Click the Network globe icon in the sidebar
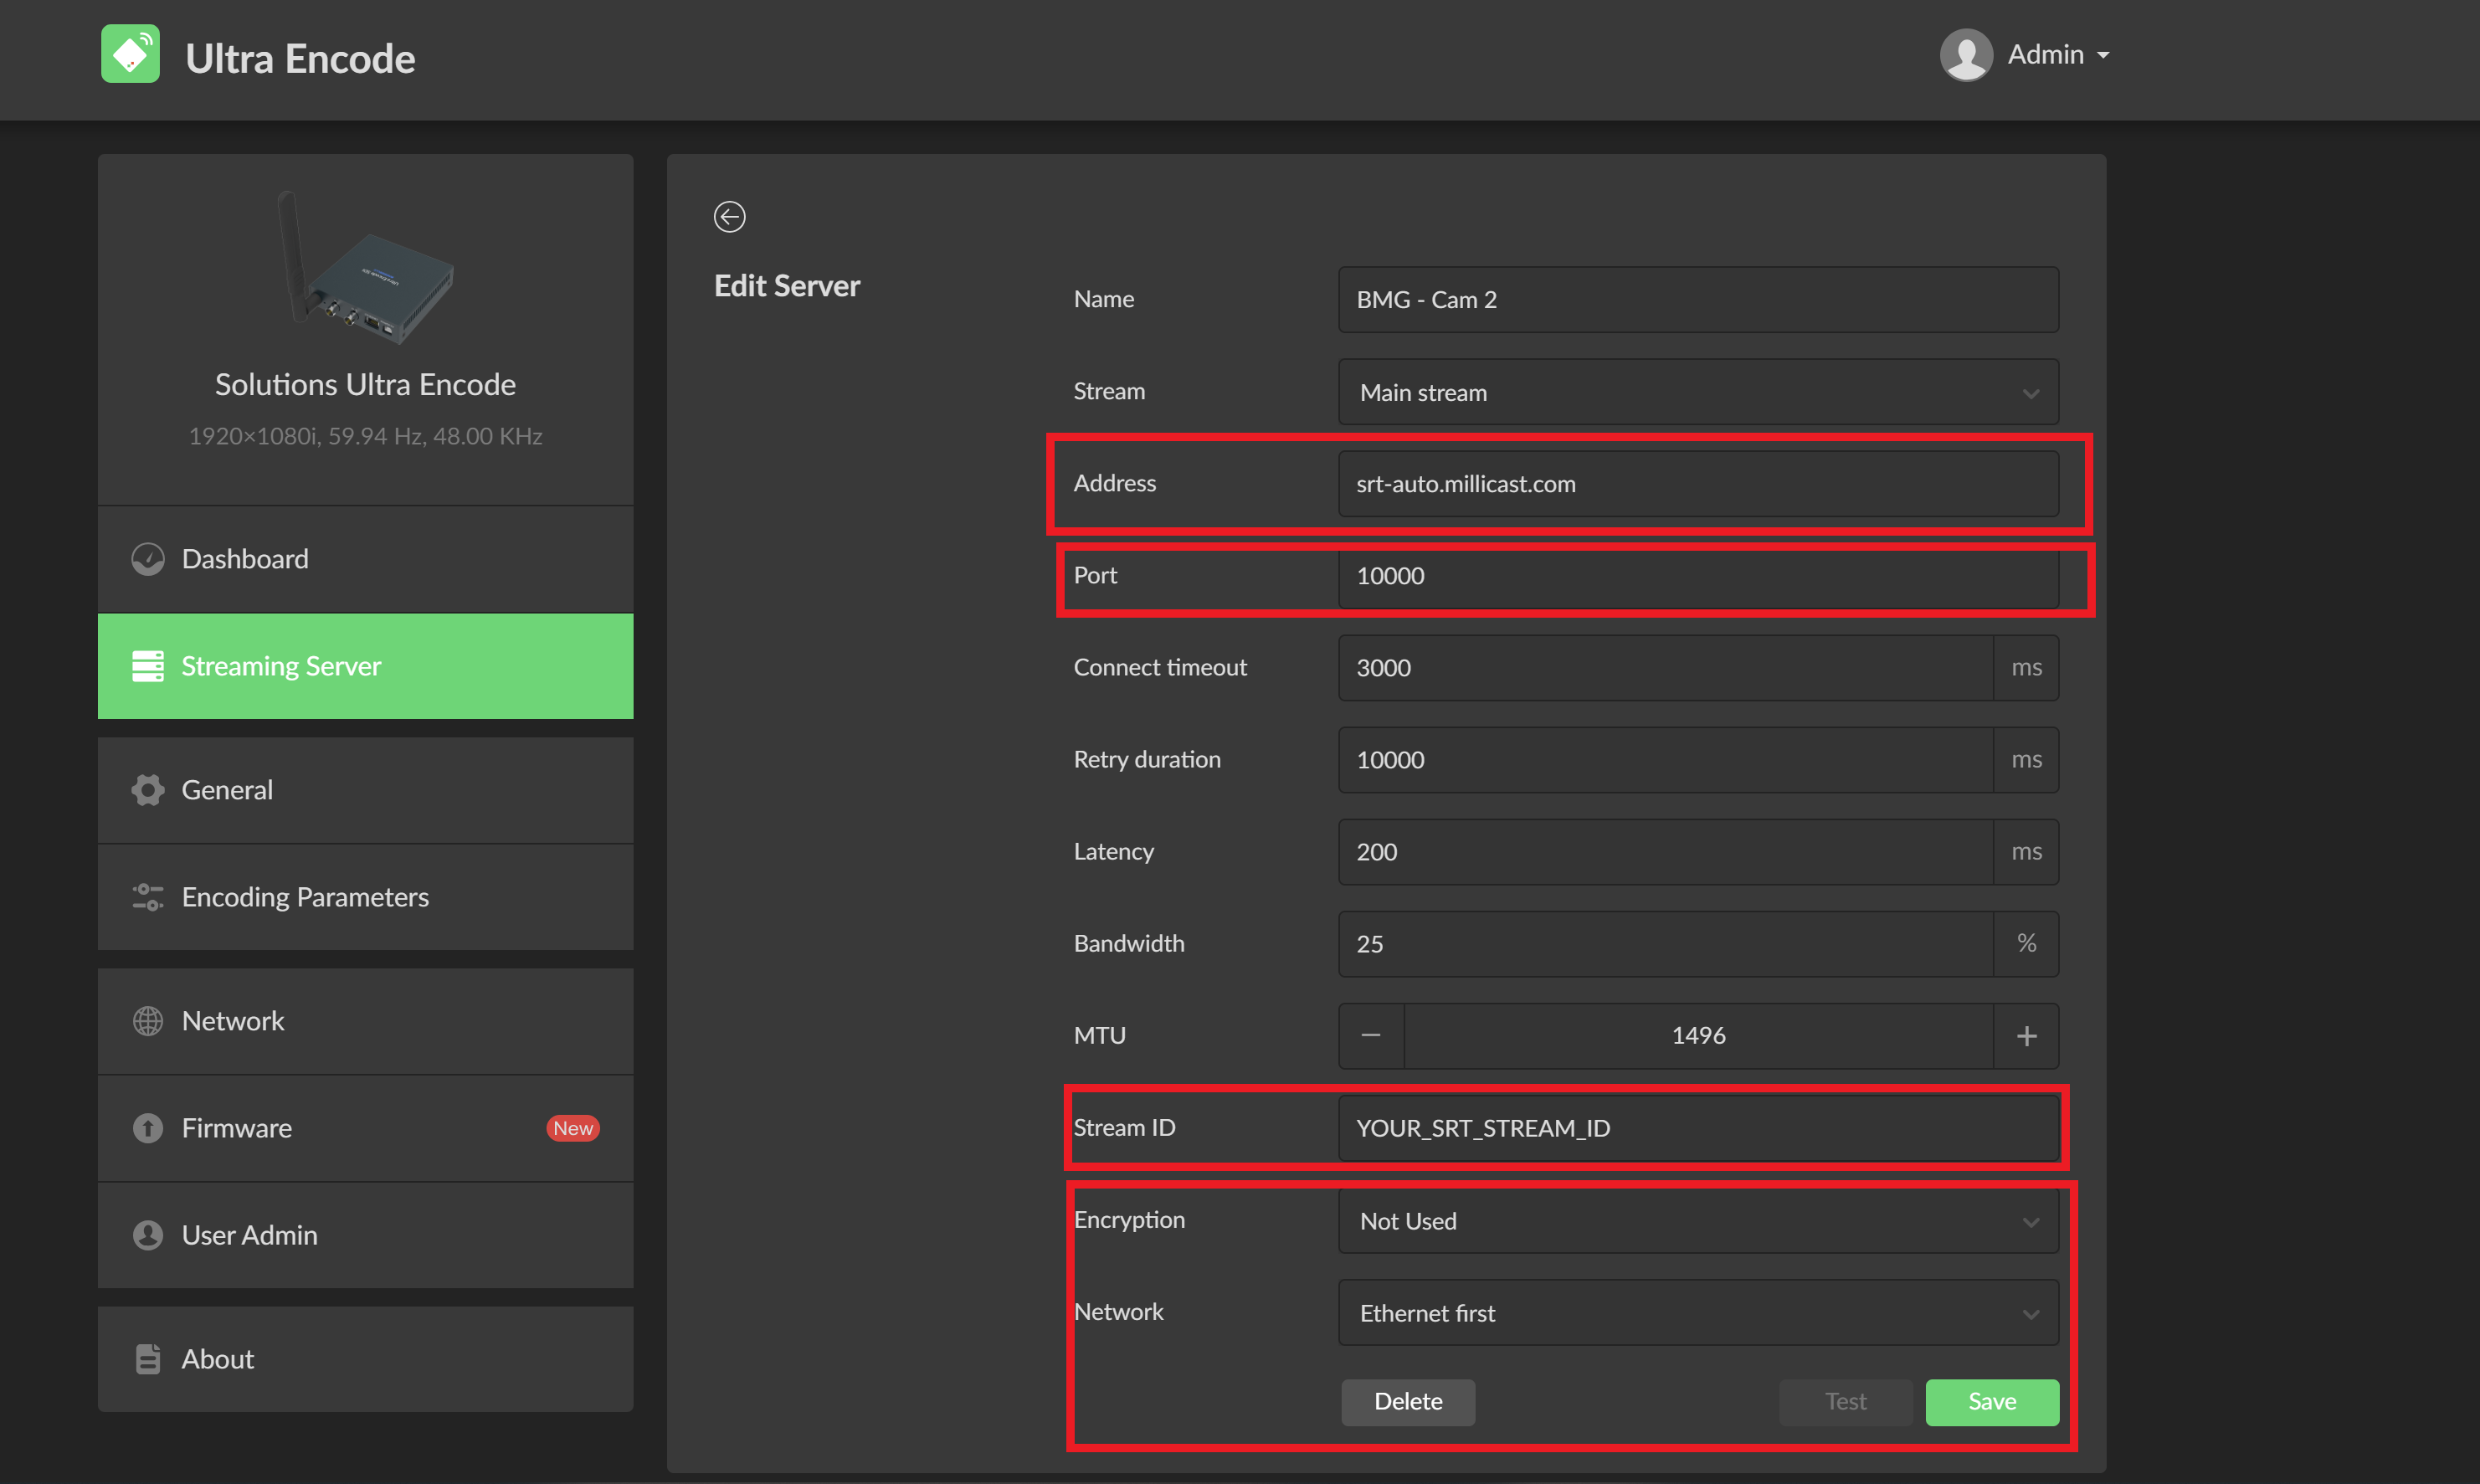 (148, 1021)
